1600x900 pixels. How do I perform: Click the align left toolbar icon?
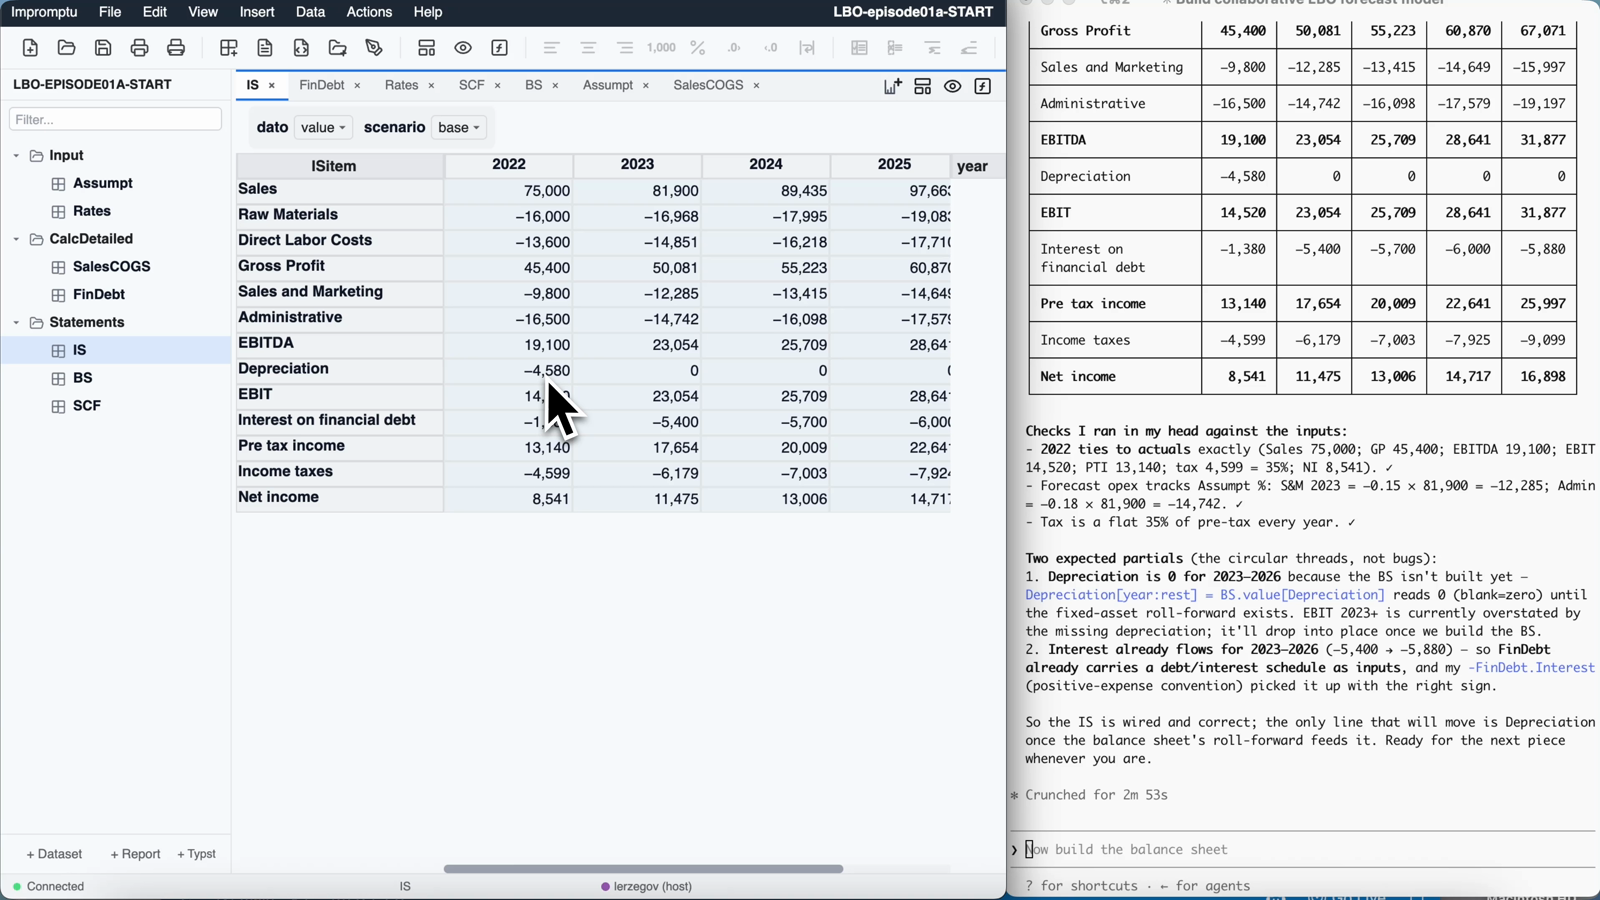(x=551, y=48)
